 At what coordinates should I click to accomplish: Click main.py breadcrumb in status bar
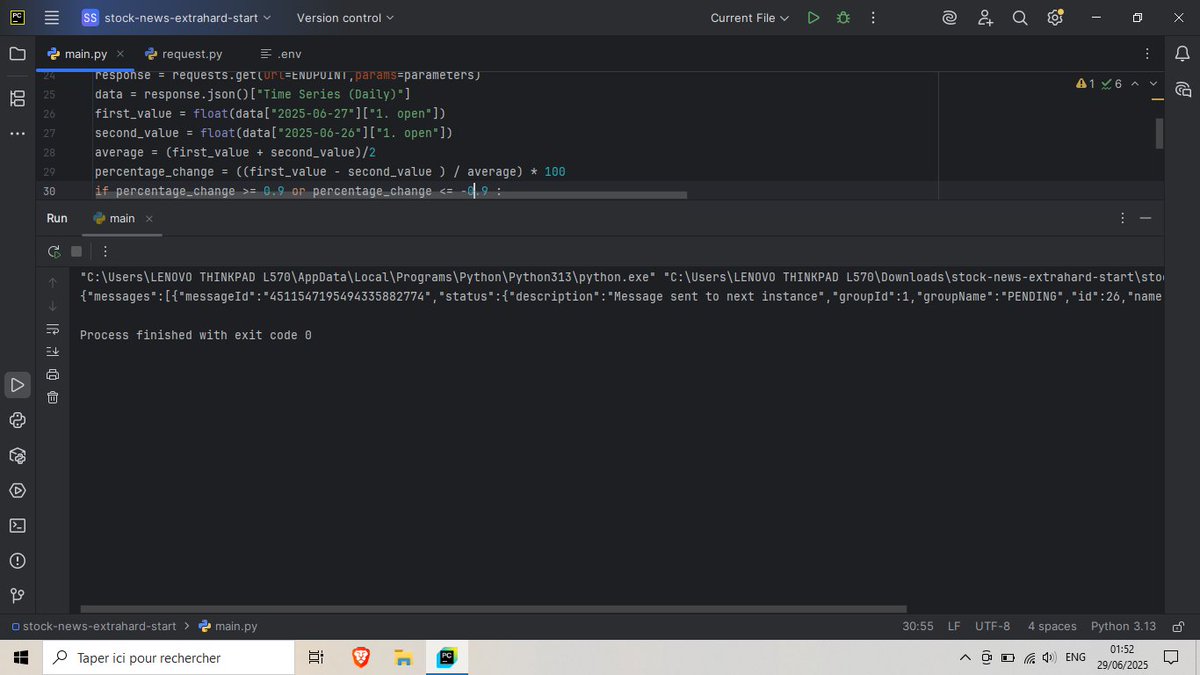pyautogui.click(x=228, y=626)
